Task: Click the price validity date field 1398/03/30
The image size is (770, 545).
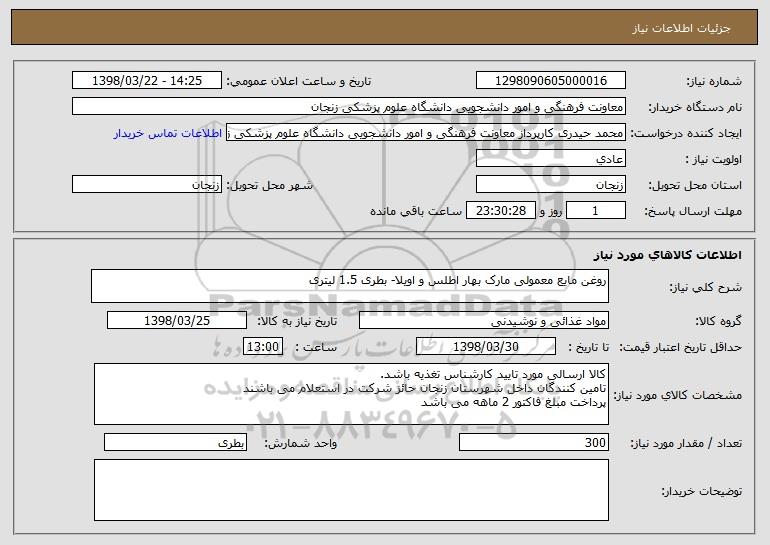Action: [x=486, y=347]
